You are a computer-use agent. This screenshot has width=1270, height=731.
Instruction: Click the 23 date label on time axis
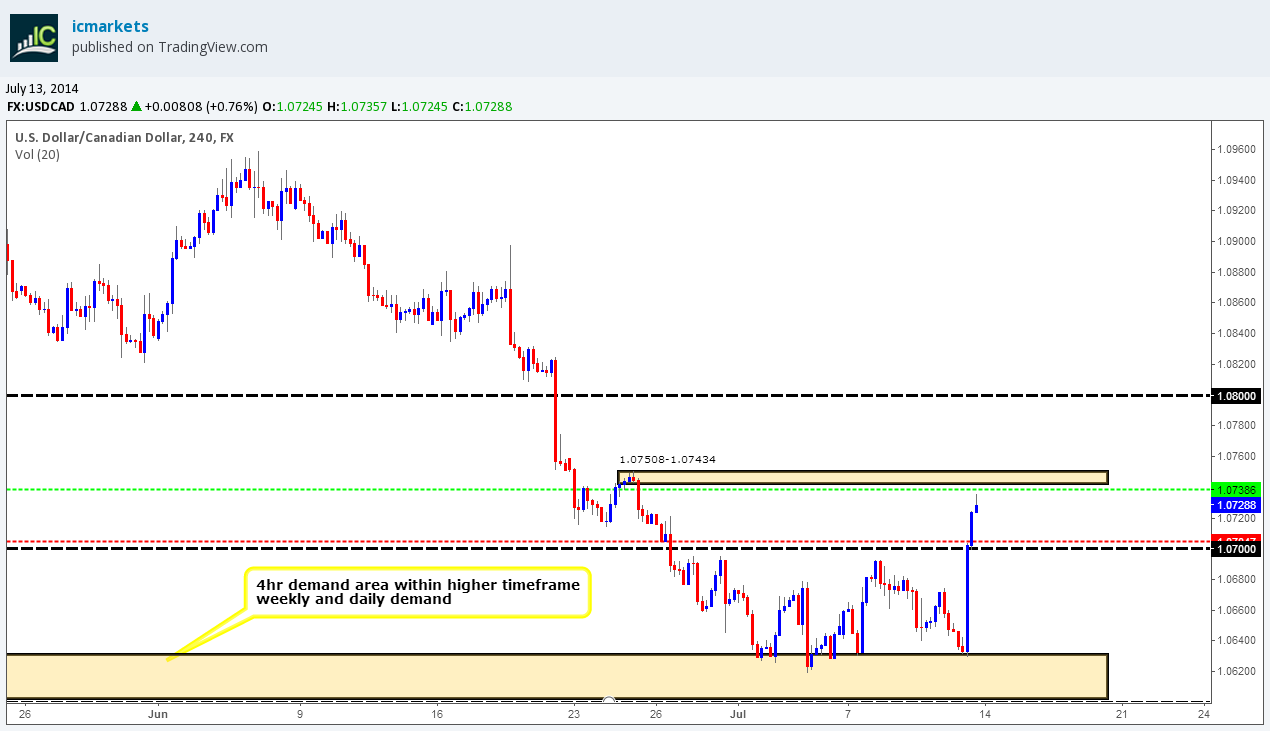[573, 715]
